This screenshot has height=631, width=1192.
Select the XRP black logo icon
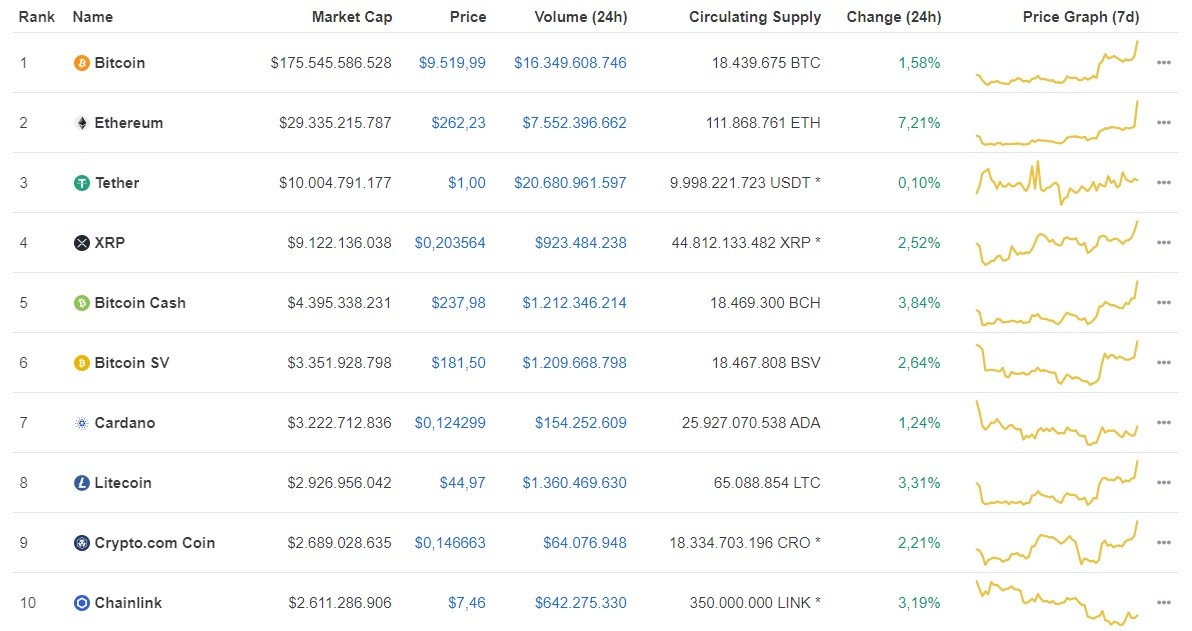81,242
